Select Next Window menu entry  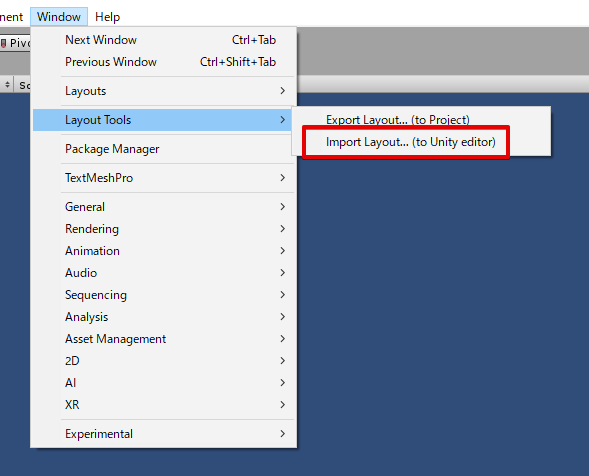pyautogui.click(x=163, y=40)
